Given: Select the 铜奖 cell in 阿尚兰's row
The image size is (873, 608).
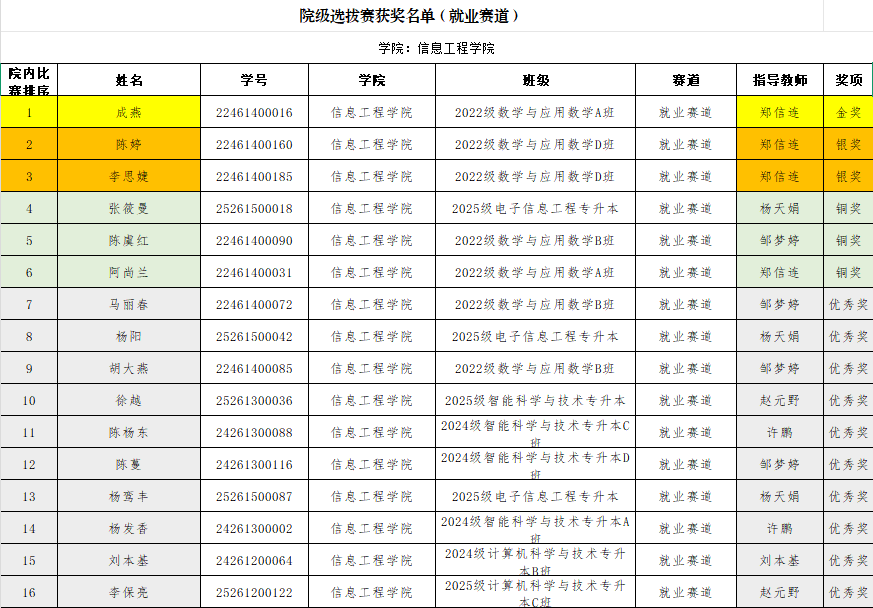Looking at the screenshot, I should pos(848,272).
